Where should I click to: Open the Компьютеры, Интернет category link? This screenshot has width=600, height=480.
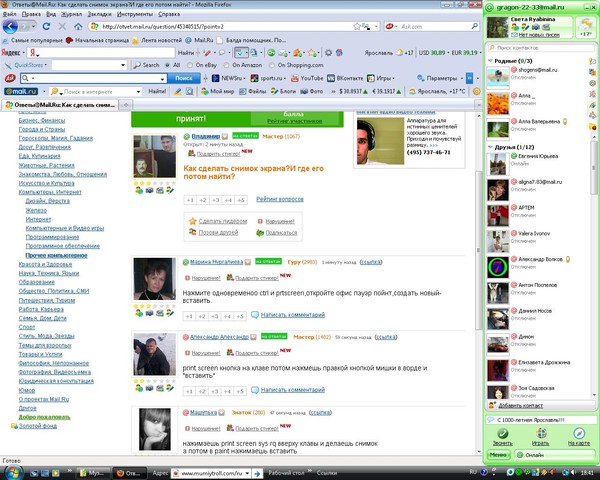click(50, 192)
